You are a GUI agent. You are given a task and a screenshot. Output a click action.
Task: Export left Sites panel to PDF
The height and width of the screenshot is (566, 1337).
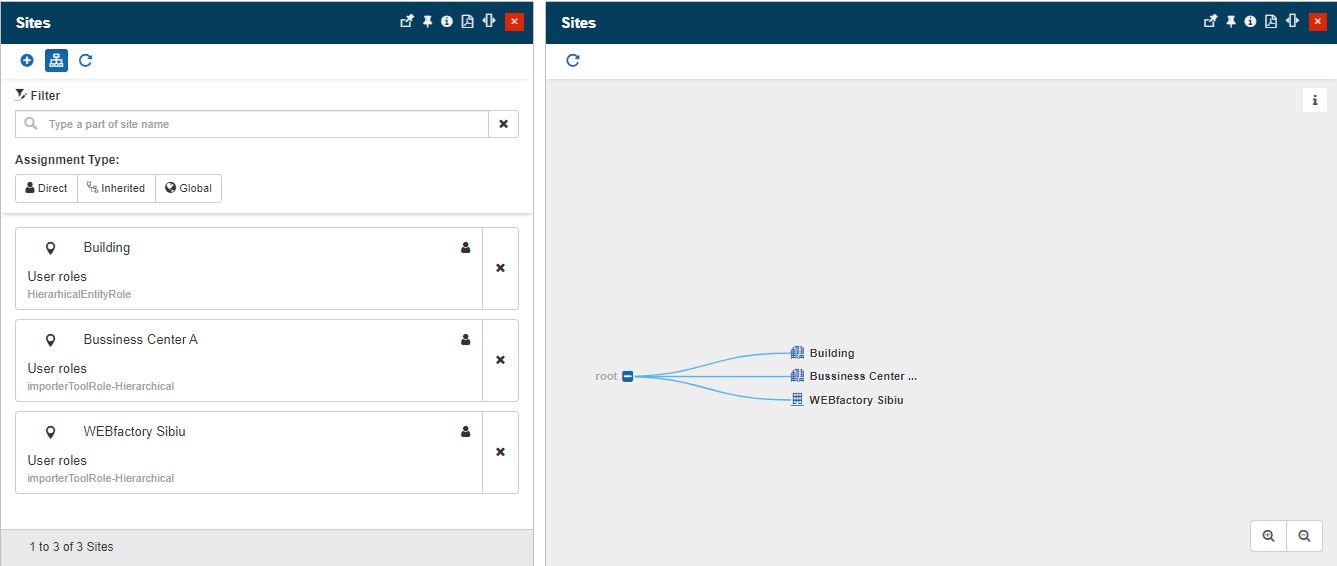click(x=467, y=22)
